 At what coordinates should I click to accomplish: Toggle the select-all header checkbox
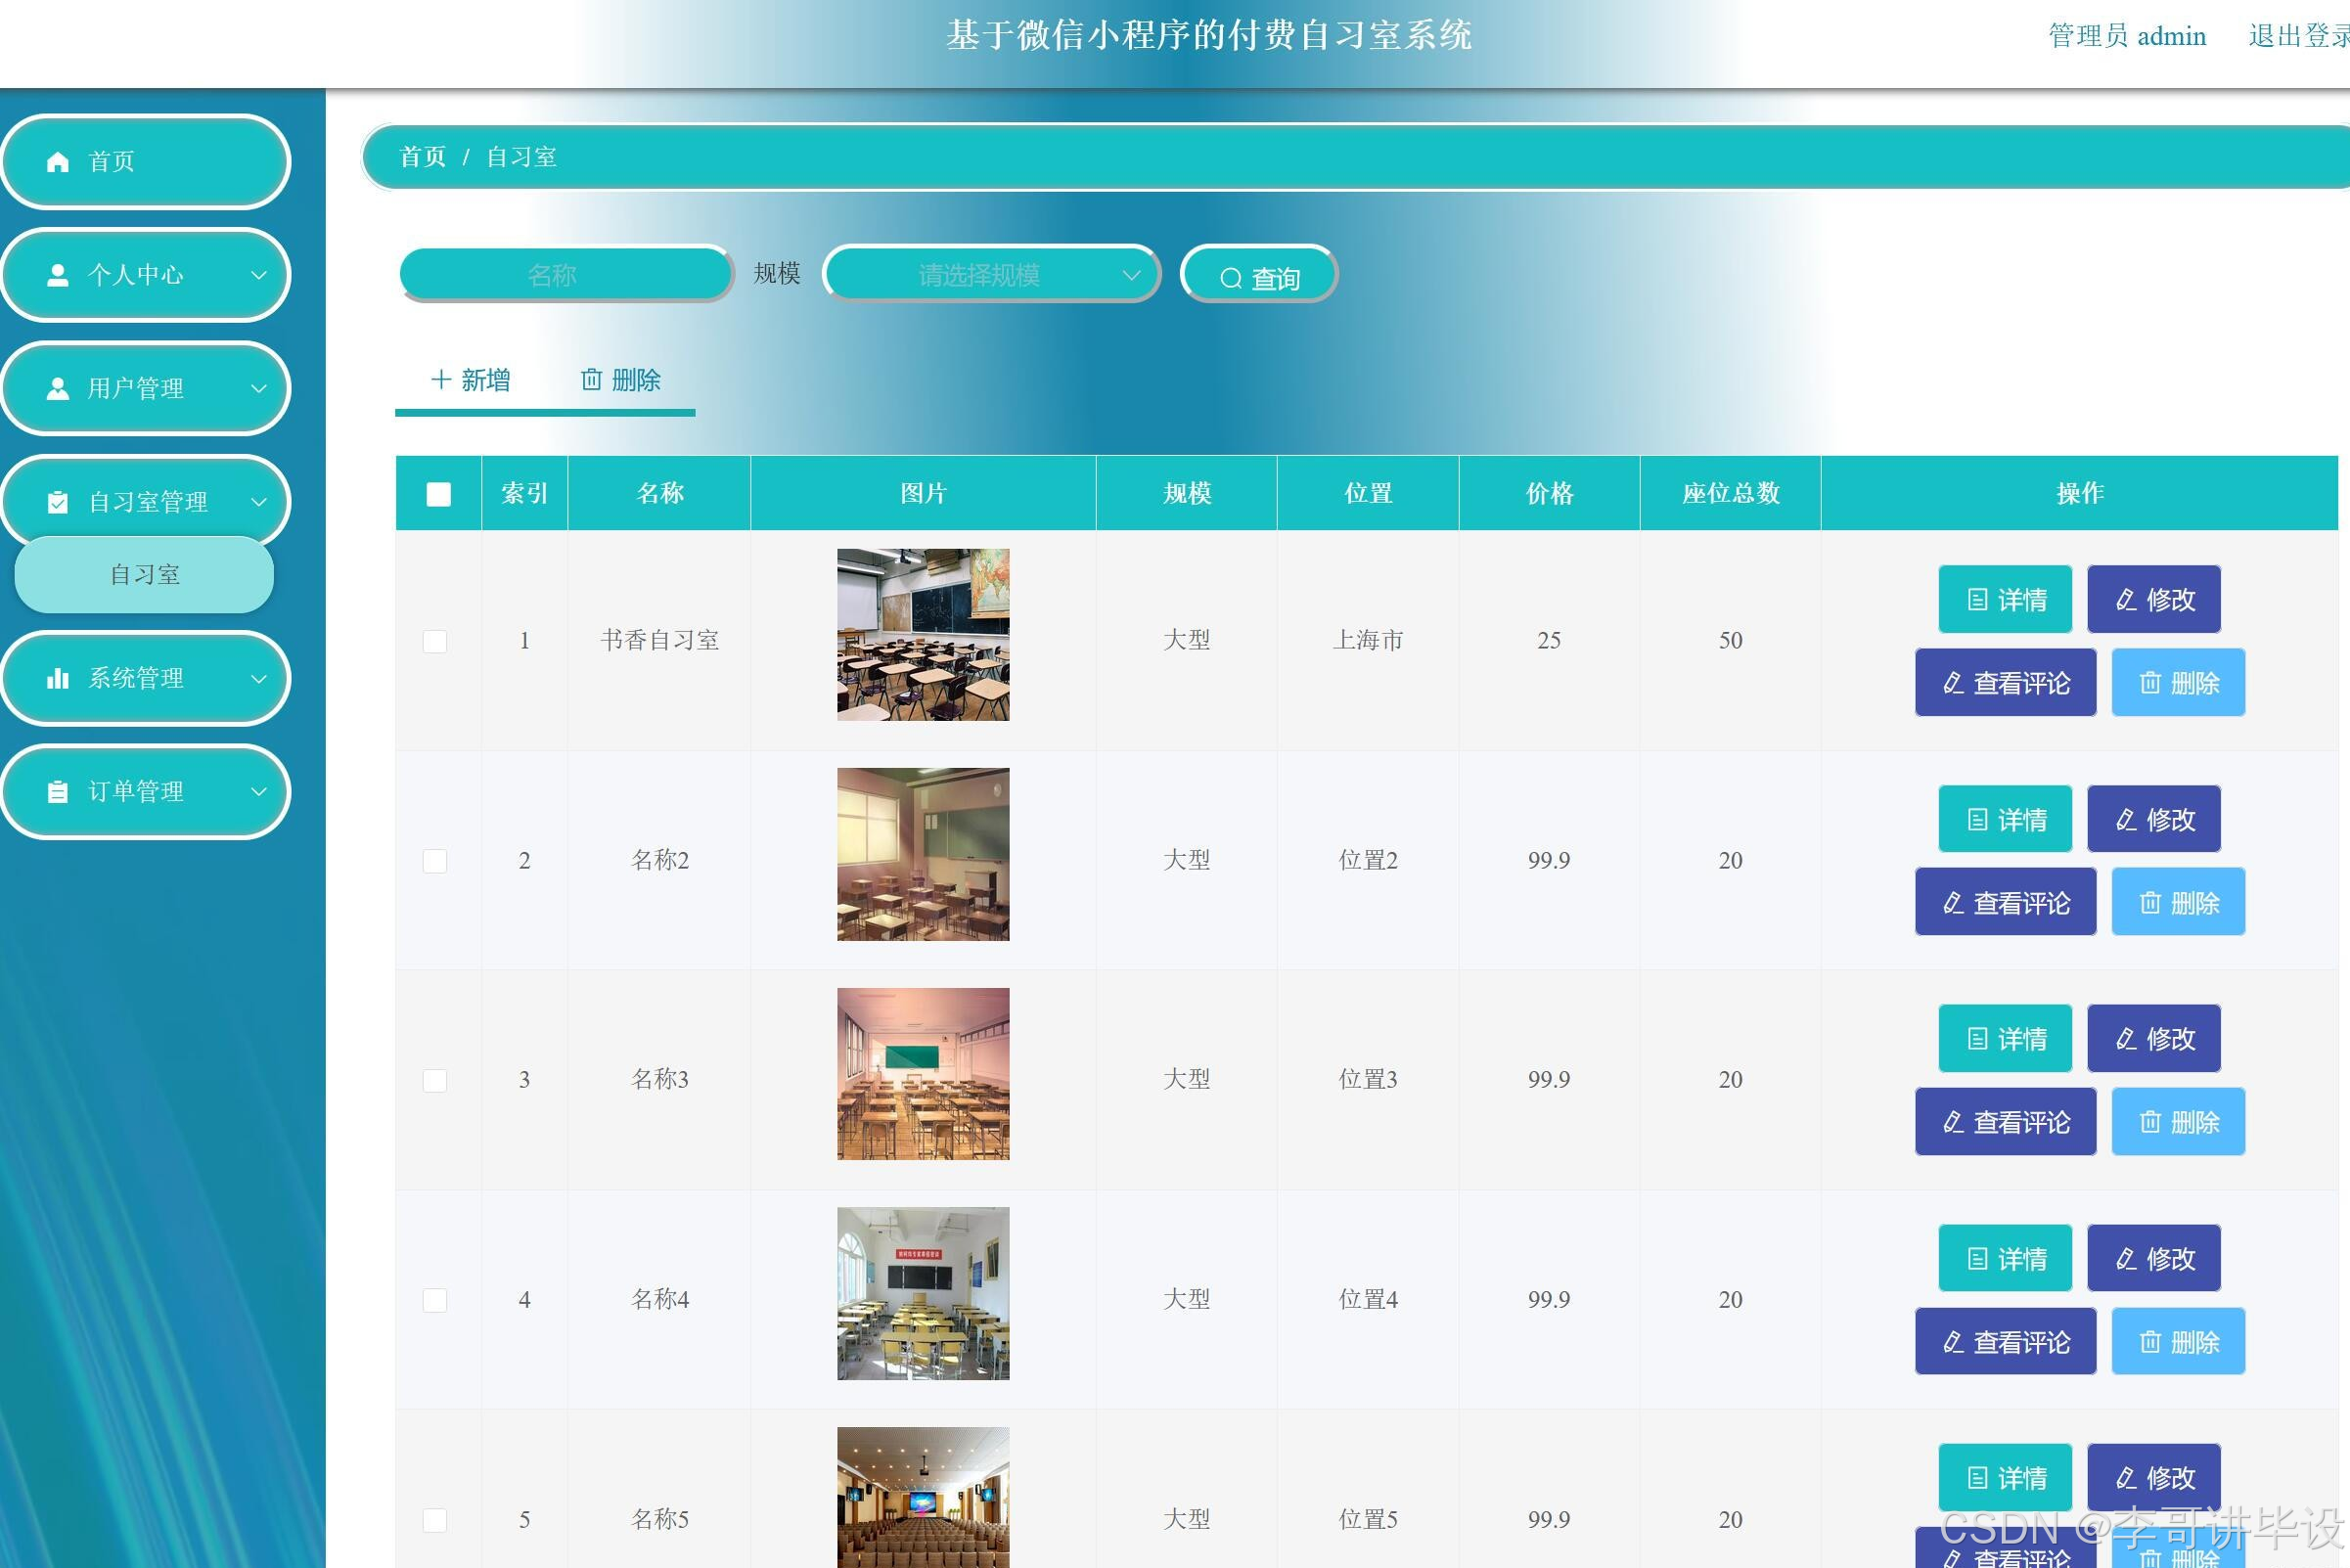click(438, 494)
